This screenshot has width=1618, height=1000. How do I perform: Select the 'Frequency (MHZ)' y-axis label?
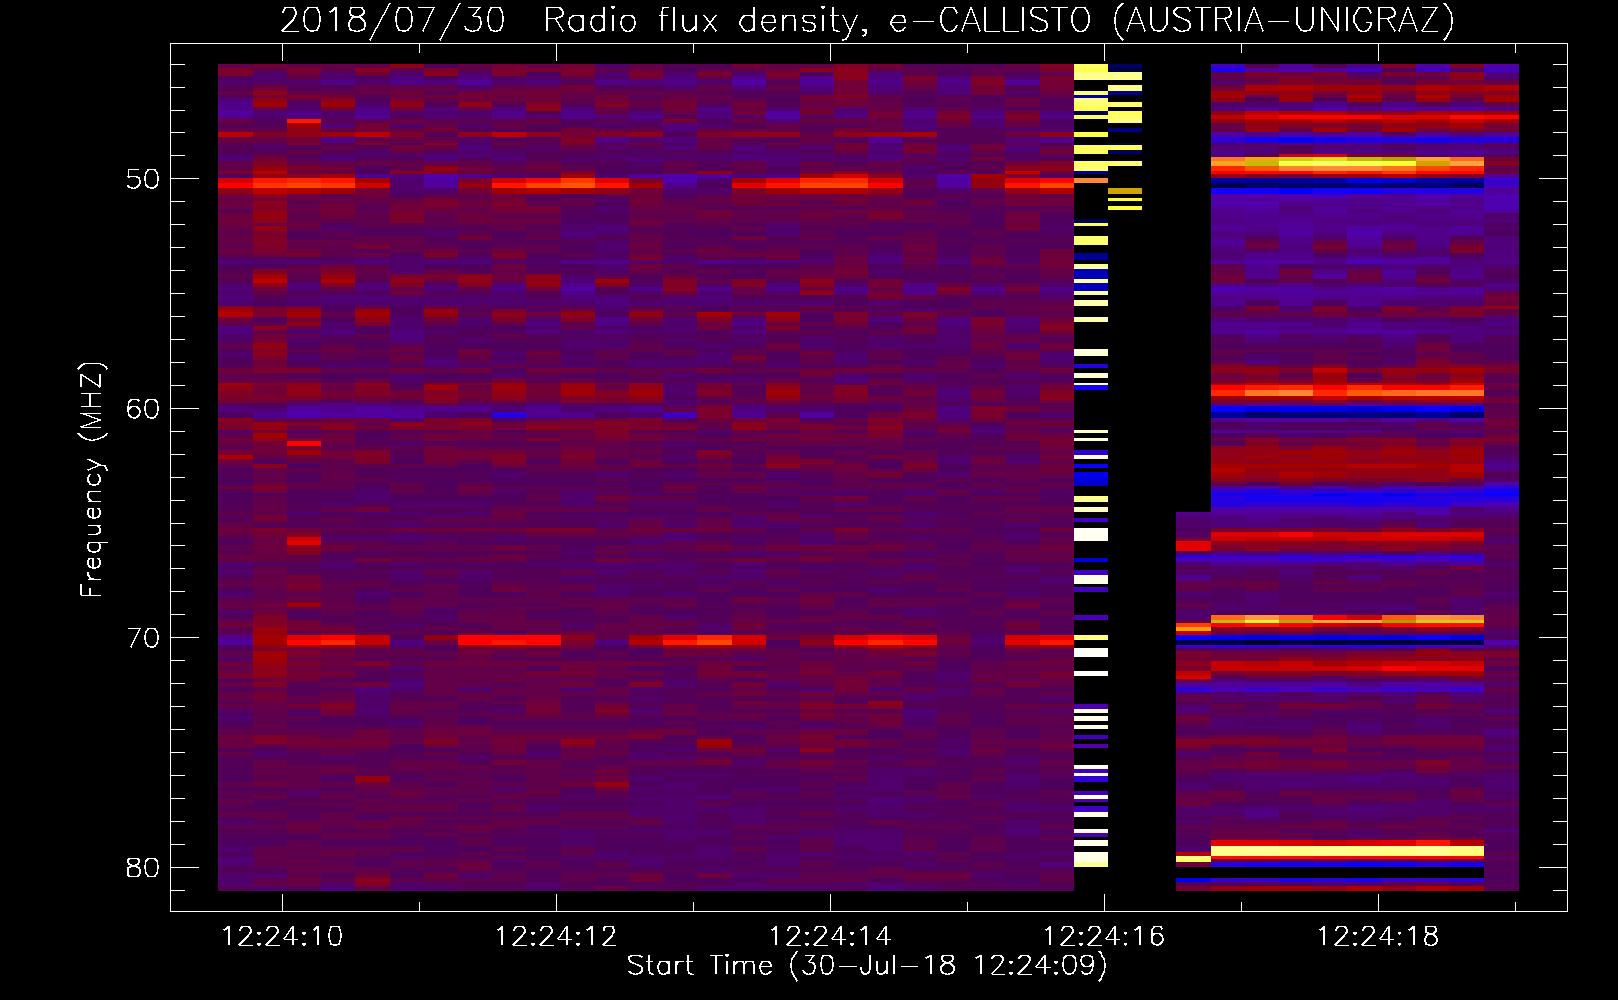pyautogui.click(x=92, y=480)
